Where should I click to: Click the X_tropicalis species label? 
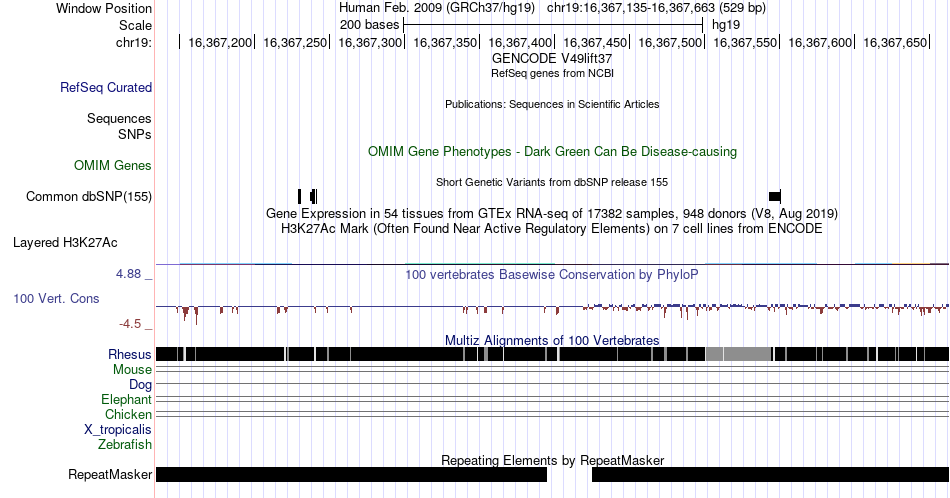tap(118, 430)
